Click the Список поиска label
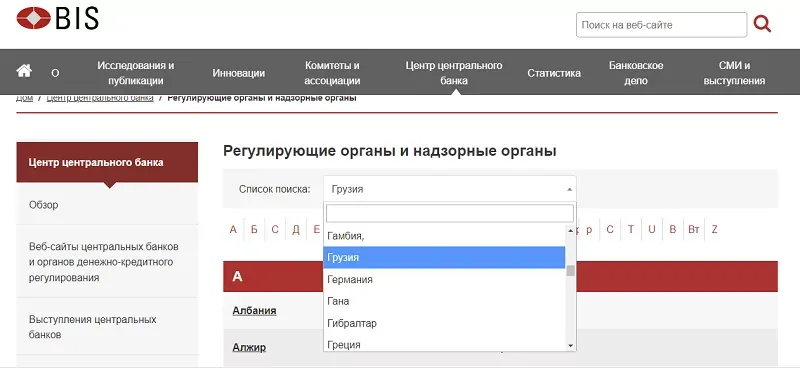 click(x=274, y=189)
